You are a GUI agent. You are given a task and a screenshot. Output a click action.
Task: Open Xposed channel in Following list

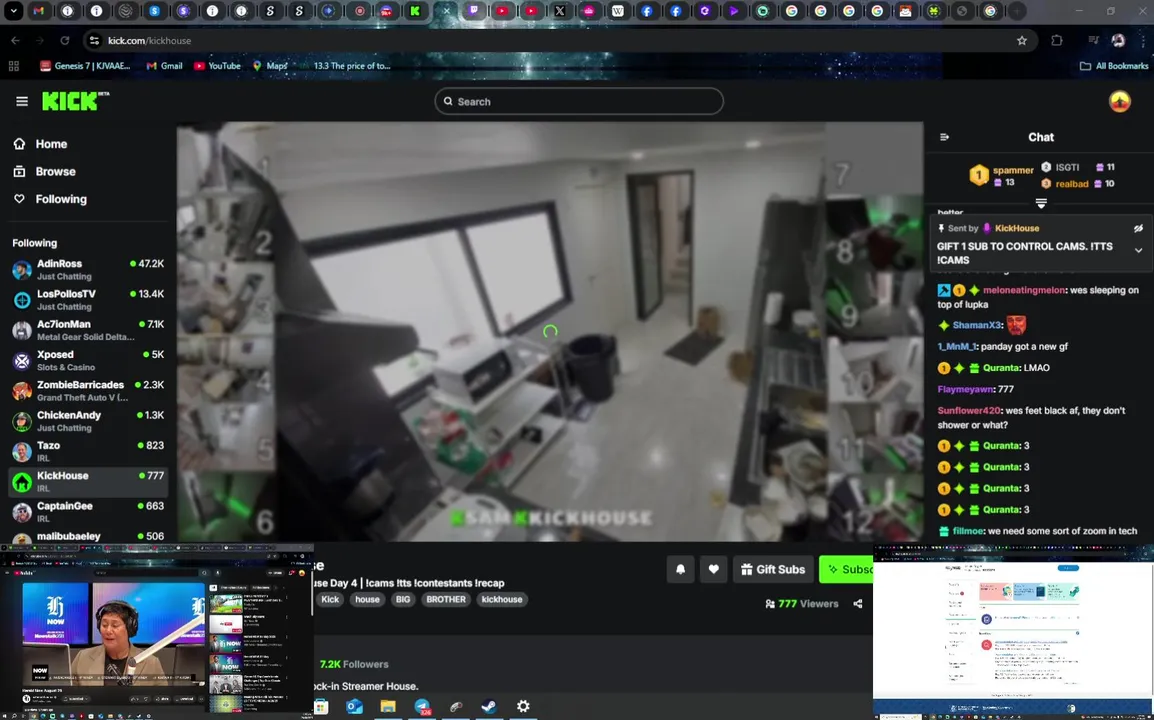coord(88,360)
